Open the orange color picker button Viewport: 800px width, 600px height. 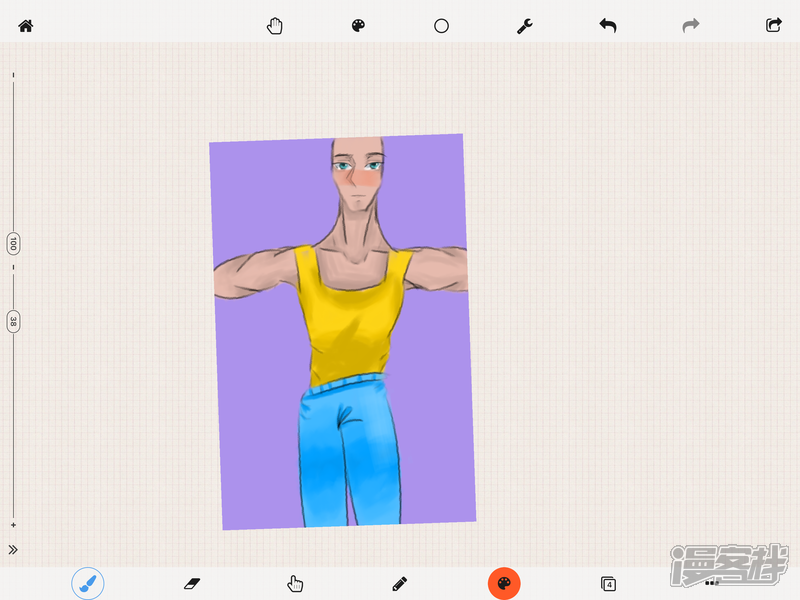click(504, 583)
